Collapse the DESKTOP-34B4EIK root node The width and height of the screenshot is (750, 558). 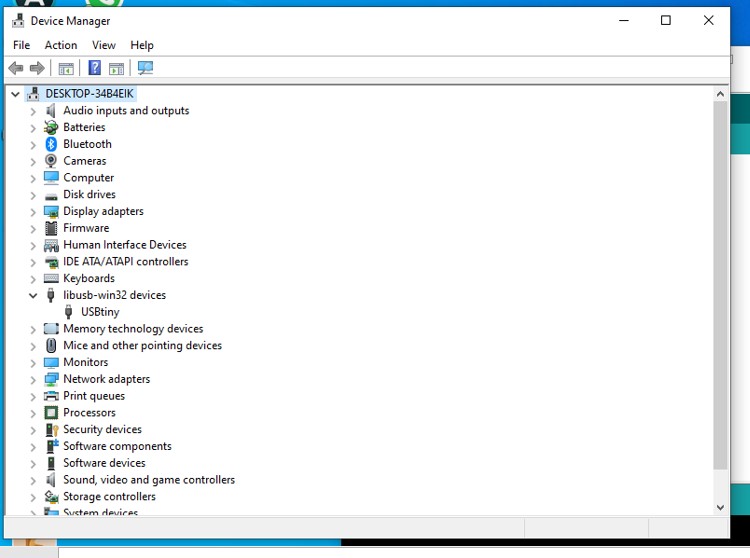click(x=15, y=94)
